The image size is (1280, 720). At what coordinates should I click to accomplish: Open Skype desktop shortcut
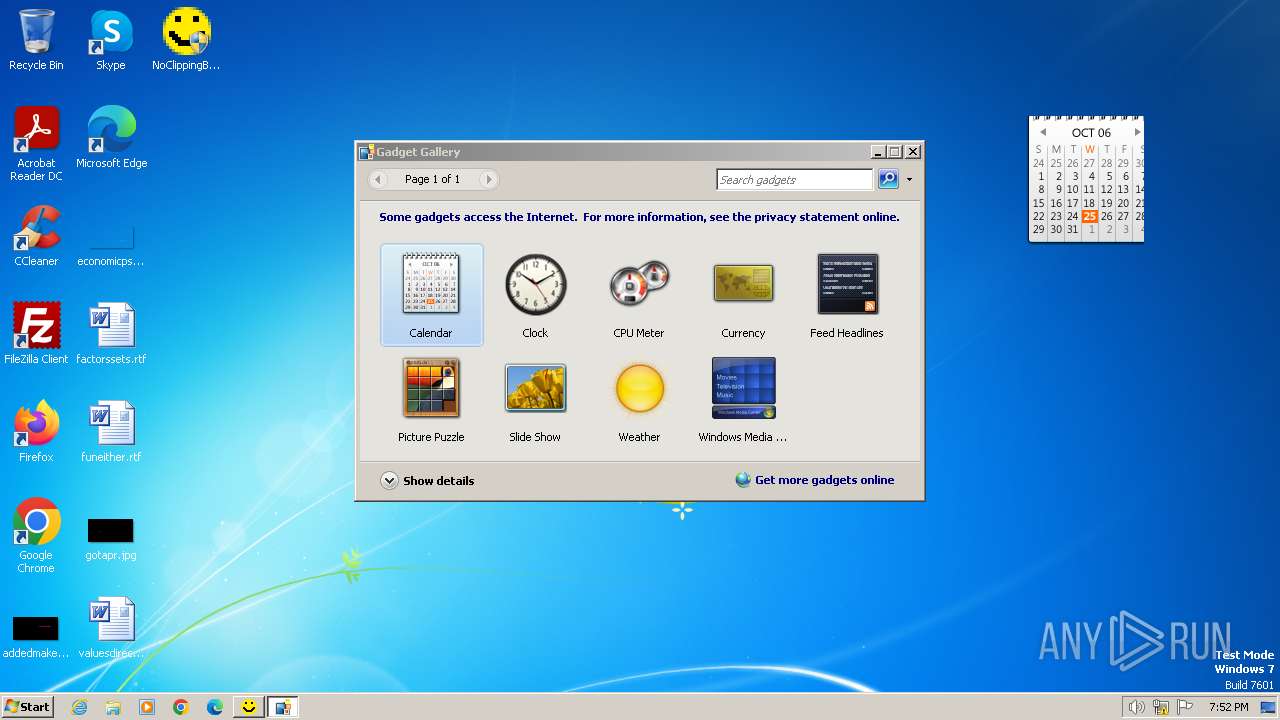pyautogui.click(x=111, y=40)
